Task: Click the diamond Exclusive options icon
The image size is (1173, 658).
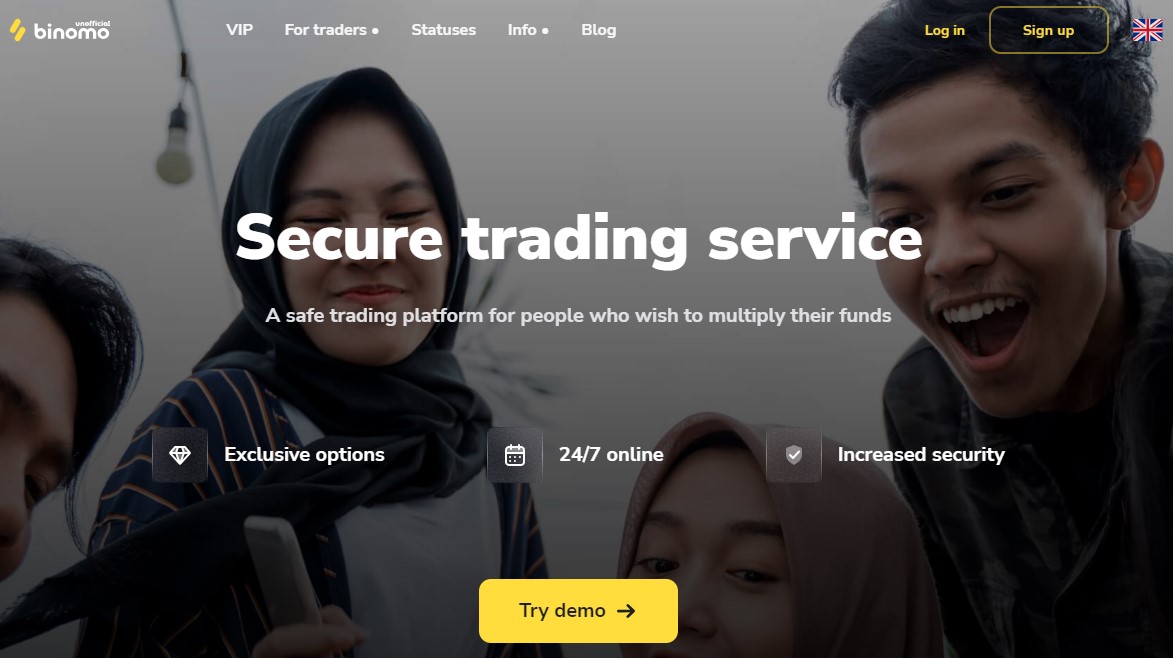Action: tap(180, 455)
